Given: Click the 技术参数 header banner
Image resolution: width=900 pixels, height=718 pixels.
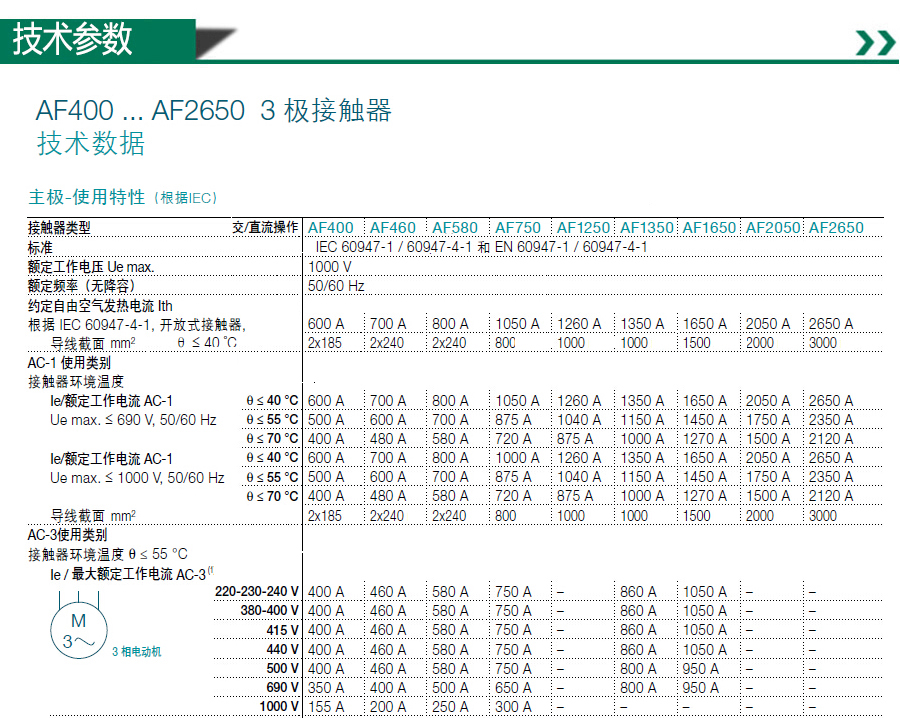Looking at the screenshot, I should [72, 38].
